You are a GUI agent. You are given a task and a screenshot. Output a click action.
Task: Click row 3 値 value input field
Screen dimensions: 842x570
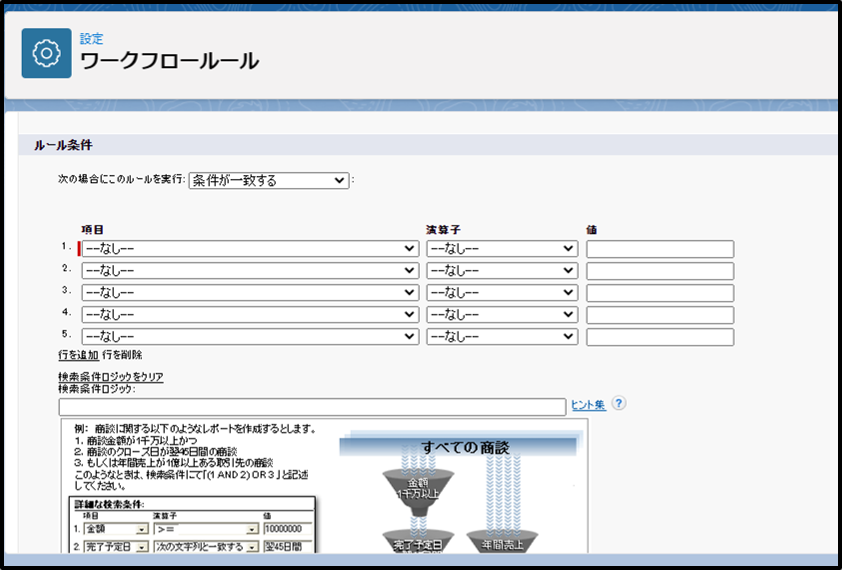pyautogui.click(x=660, y=293)
